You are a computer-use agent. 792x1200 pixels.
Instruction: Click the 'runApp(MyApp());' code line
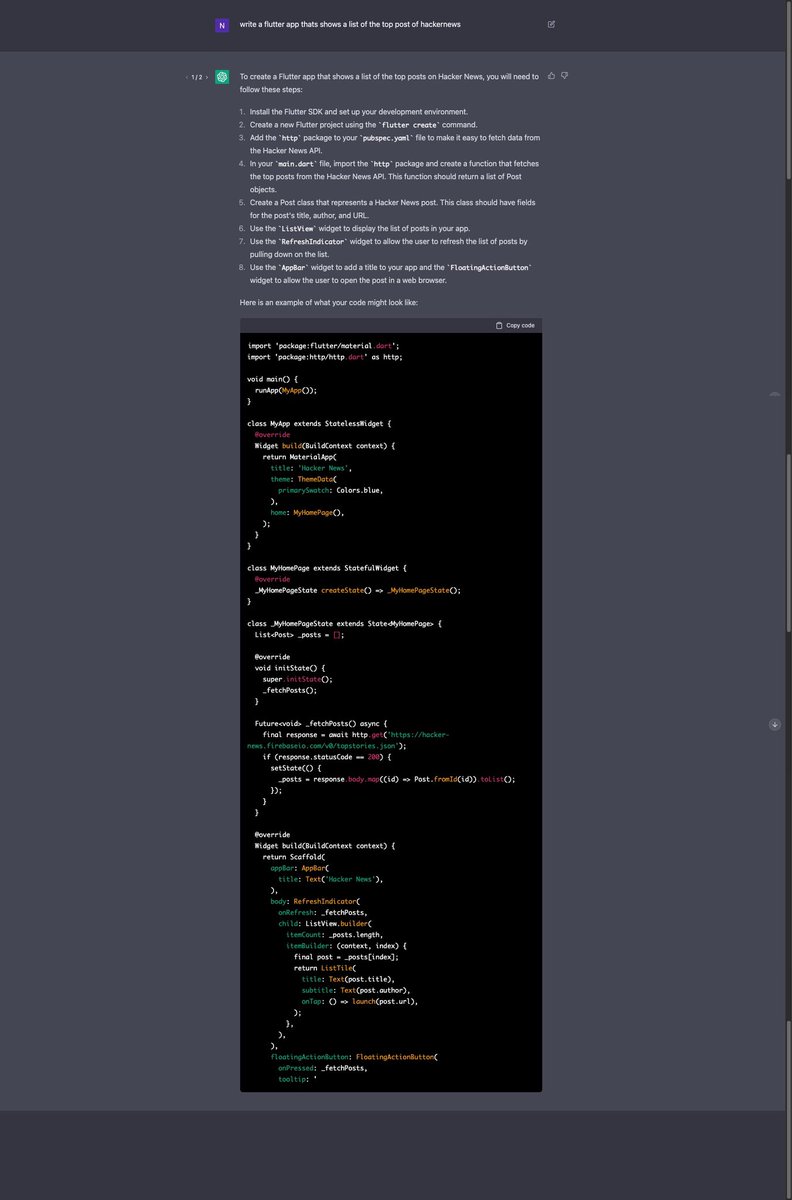(x=286, y=390)
